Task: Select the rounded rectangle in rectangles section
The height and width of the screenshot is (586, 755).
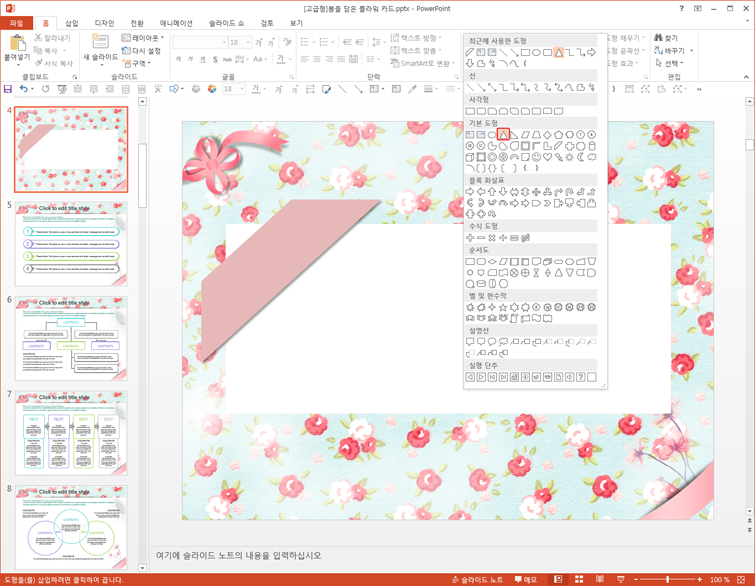Action: tap(481, 111)
